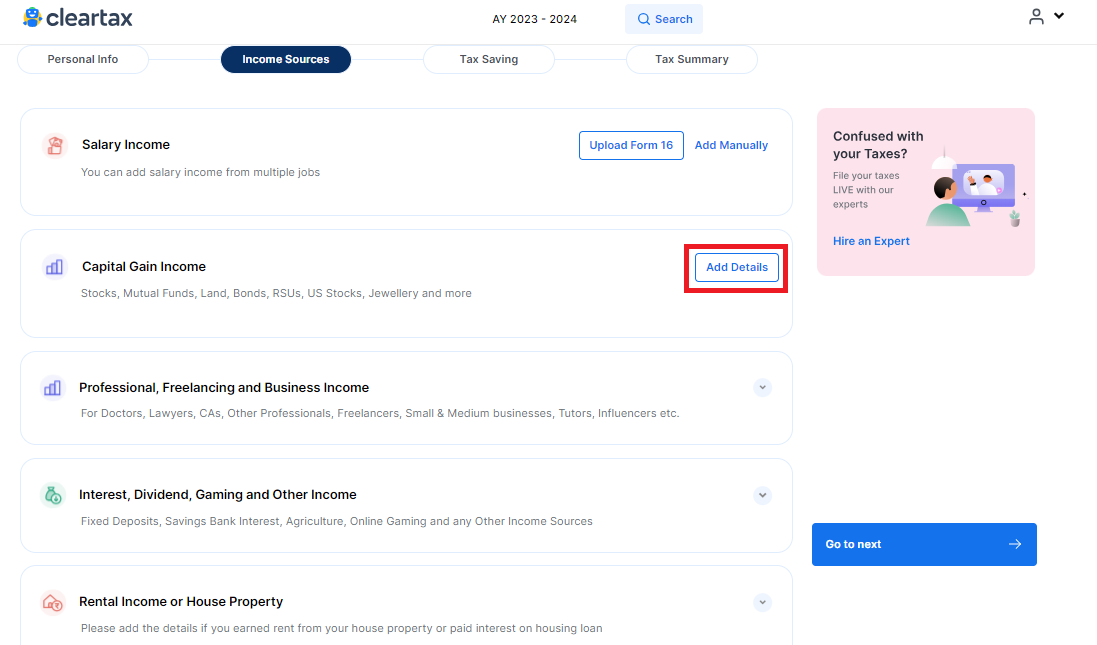Image resolution: width=1097 pixels, height=645 pixels.
Task: Click the Capital Gain Income chart icon
Action: [55, 267]
